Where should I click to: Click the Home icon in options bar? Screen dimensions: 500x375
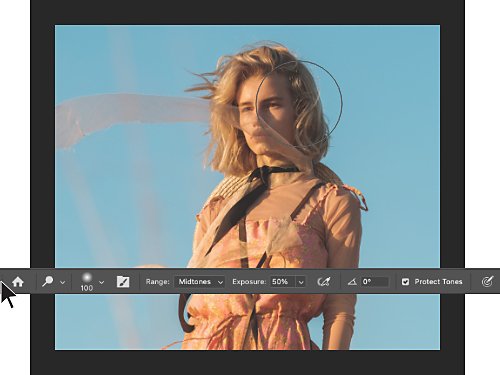click(x=18, y=282)
